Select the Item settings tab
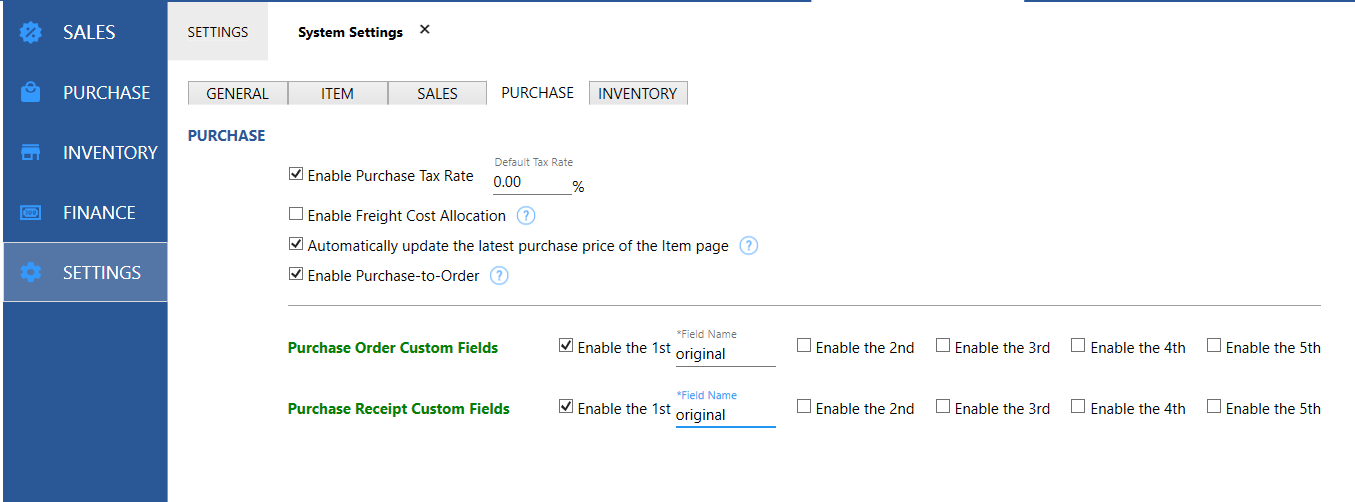The height and width of the screenshot is (502, 1355). coord(337,93)
